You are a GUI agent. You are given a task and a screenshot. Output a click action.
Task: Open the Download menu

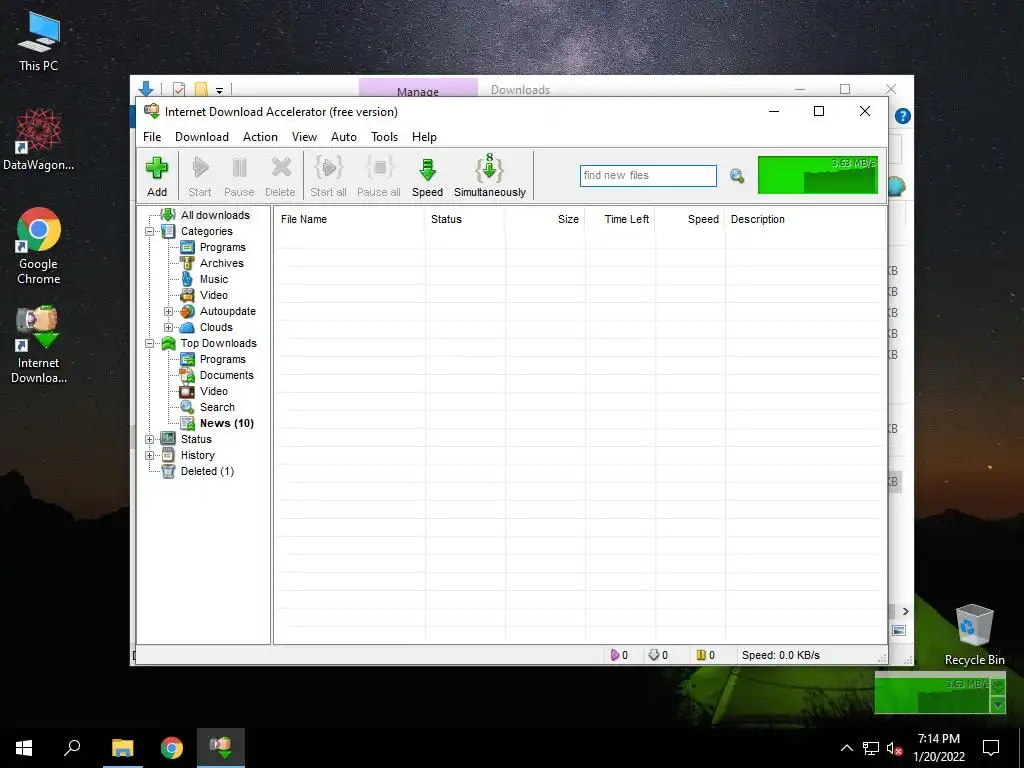(202, 136)
